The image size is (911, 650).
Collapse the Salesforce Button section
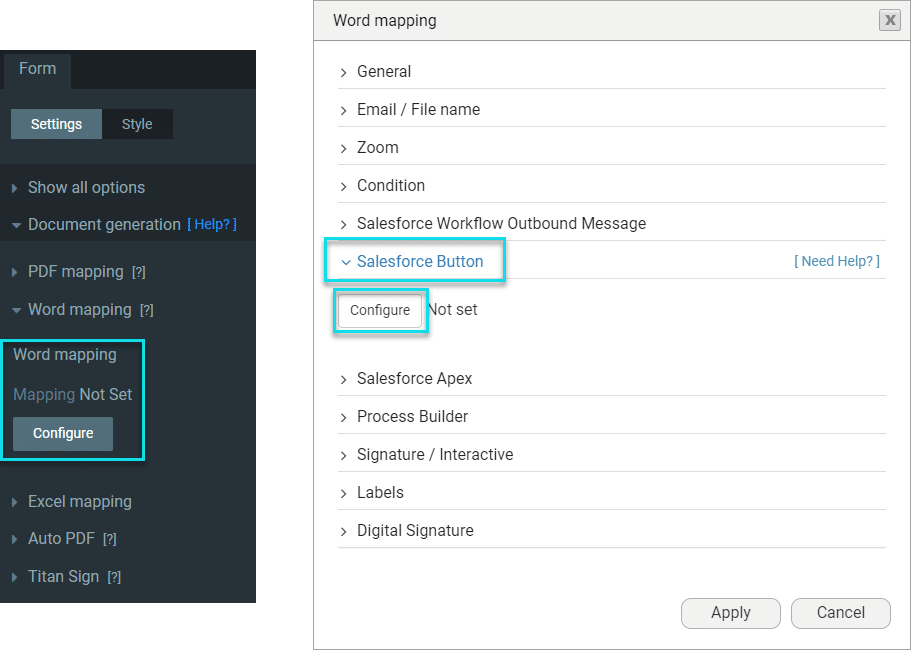point(419,262)
